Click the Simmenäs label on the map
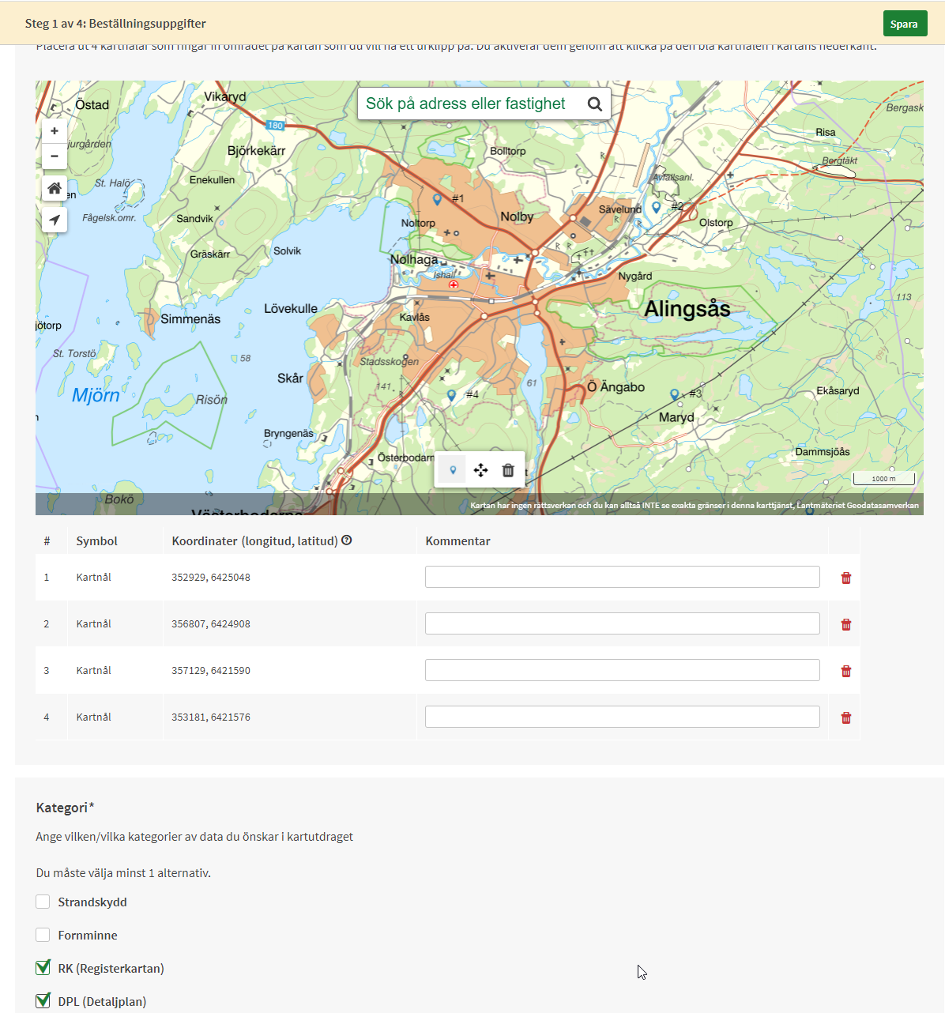 [x=190, y=319]
